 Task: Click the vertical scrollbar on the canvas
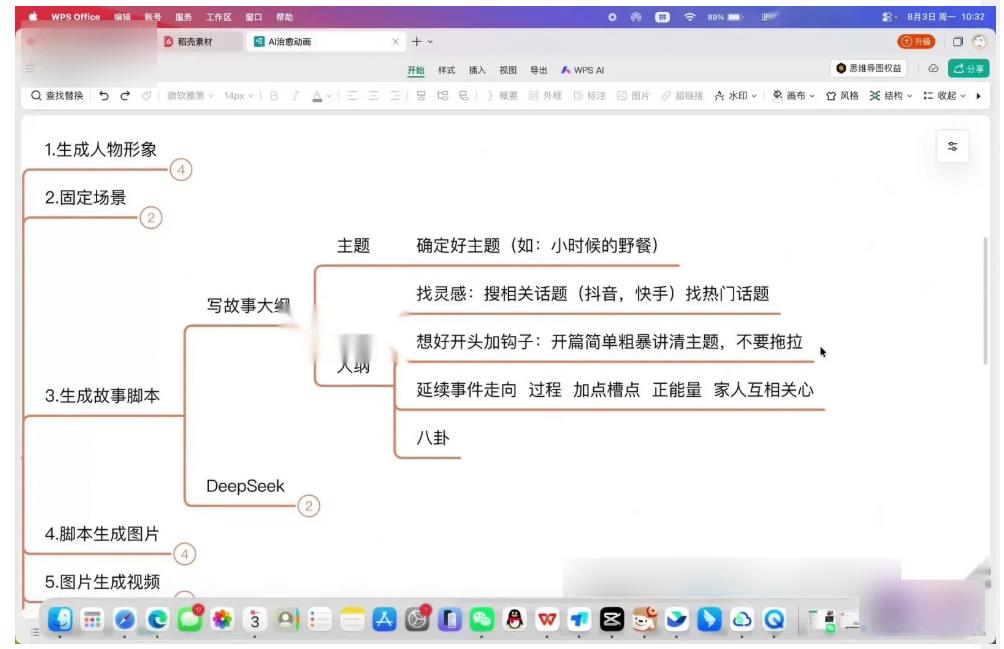[x=985, y=301]
